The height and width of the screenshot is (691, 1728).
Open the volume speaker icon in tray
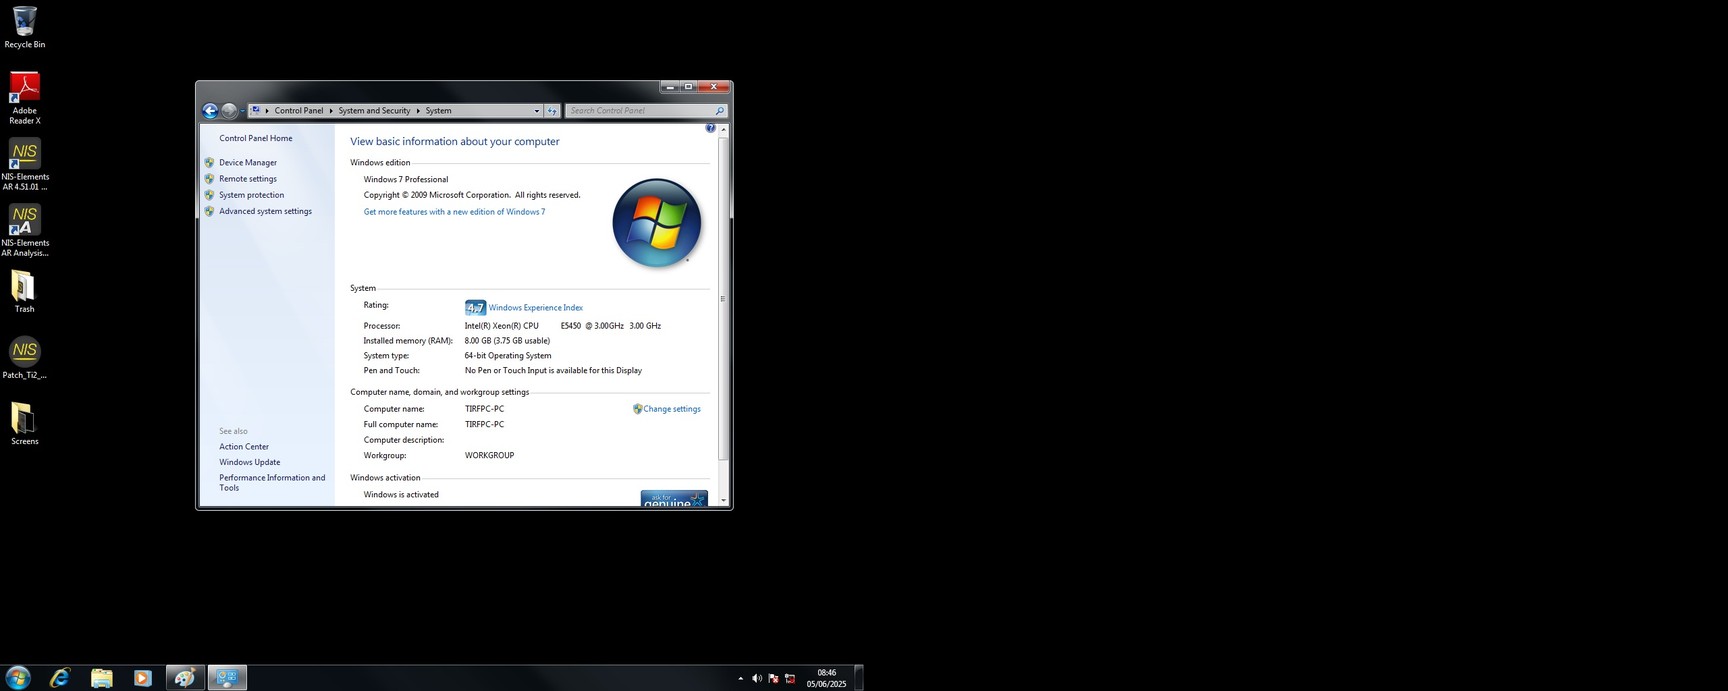click(757, 678)
